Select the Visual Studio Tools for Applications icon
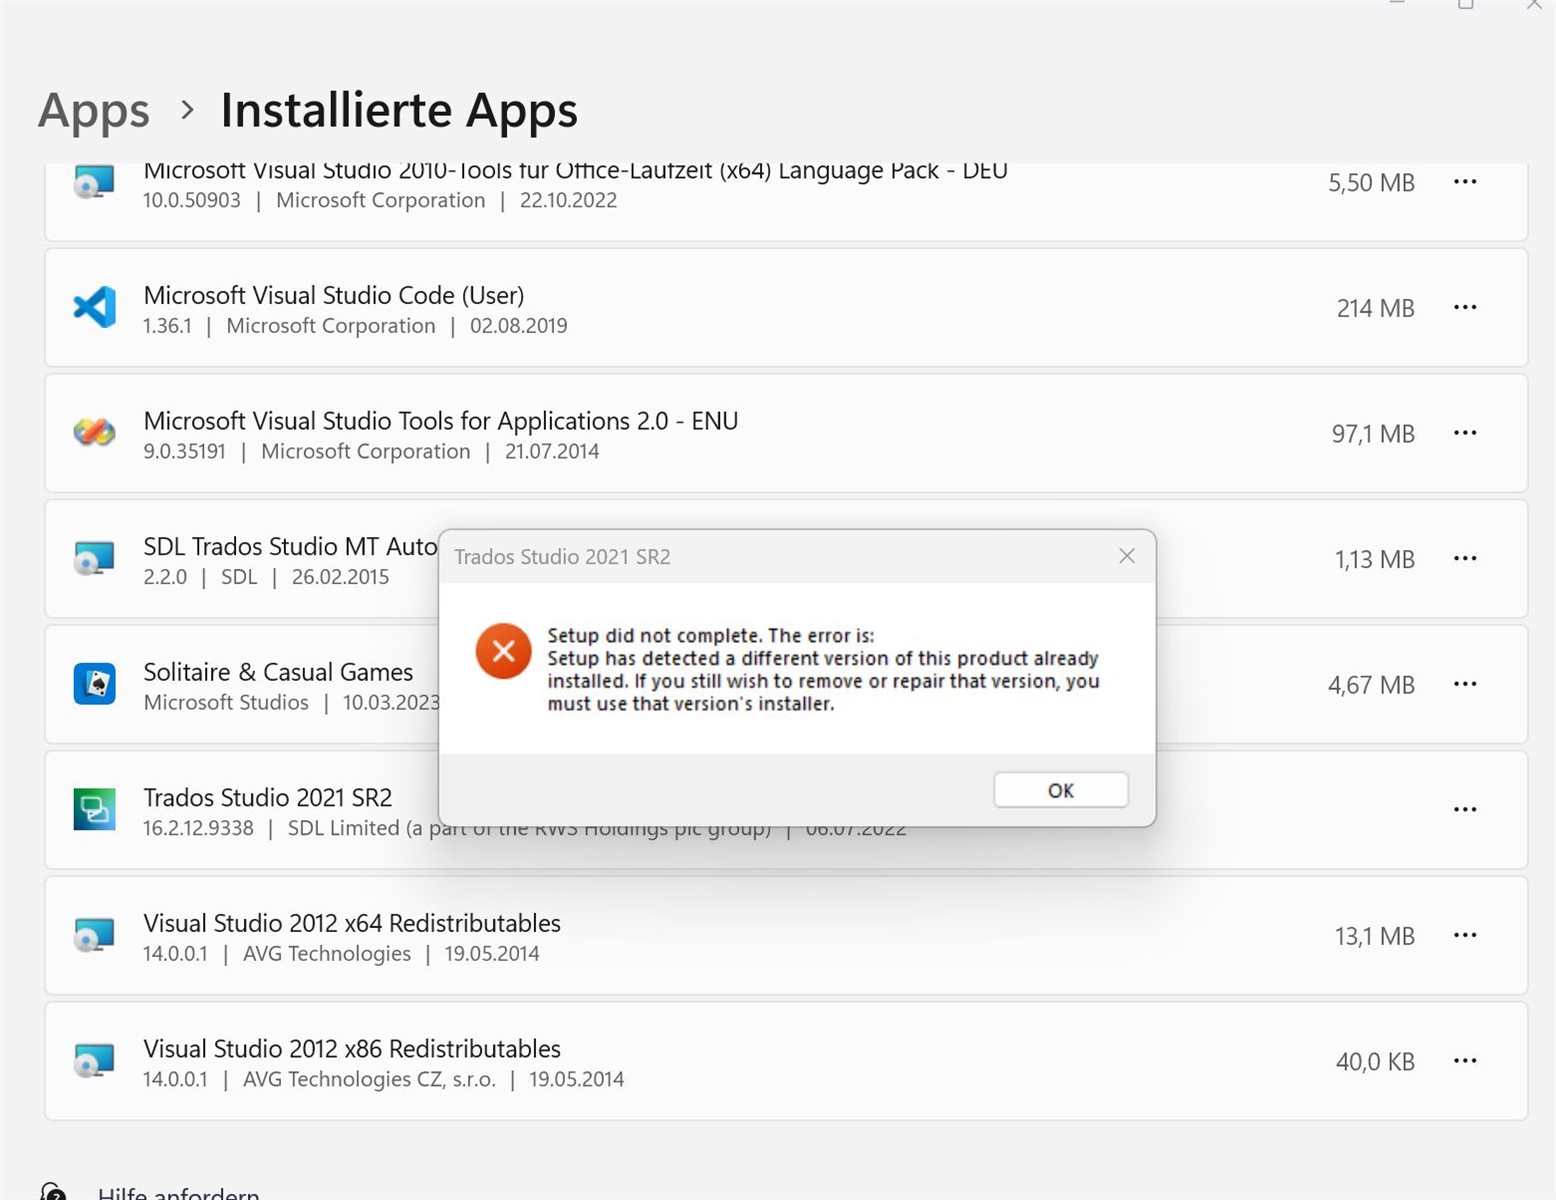The width and height of the screenshot is (1556, 1200). coord(93,433)
